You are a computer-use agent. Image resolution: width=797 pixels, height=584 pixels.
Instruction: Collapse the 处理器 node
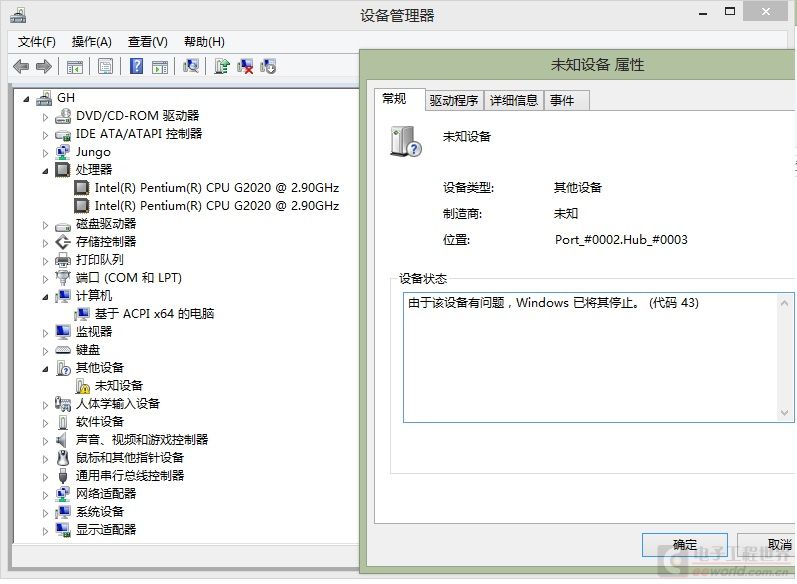click(x=45, y=171)
